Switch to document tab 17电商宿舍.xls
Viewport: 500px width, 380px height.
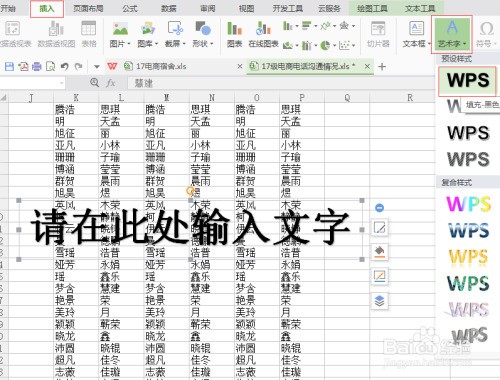(x=161, y=66)
